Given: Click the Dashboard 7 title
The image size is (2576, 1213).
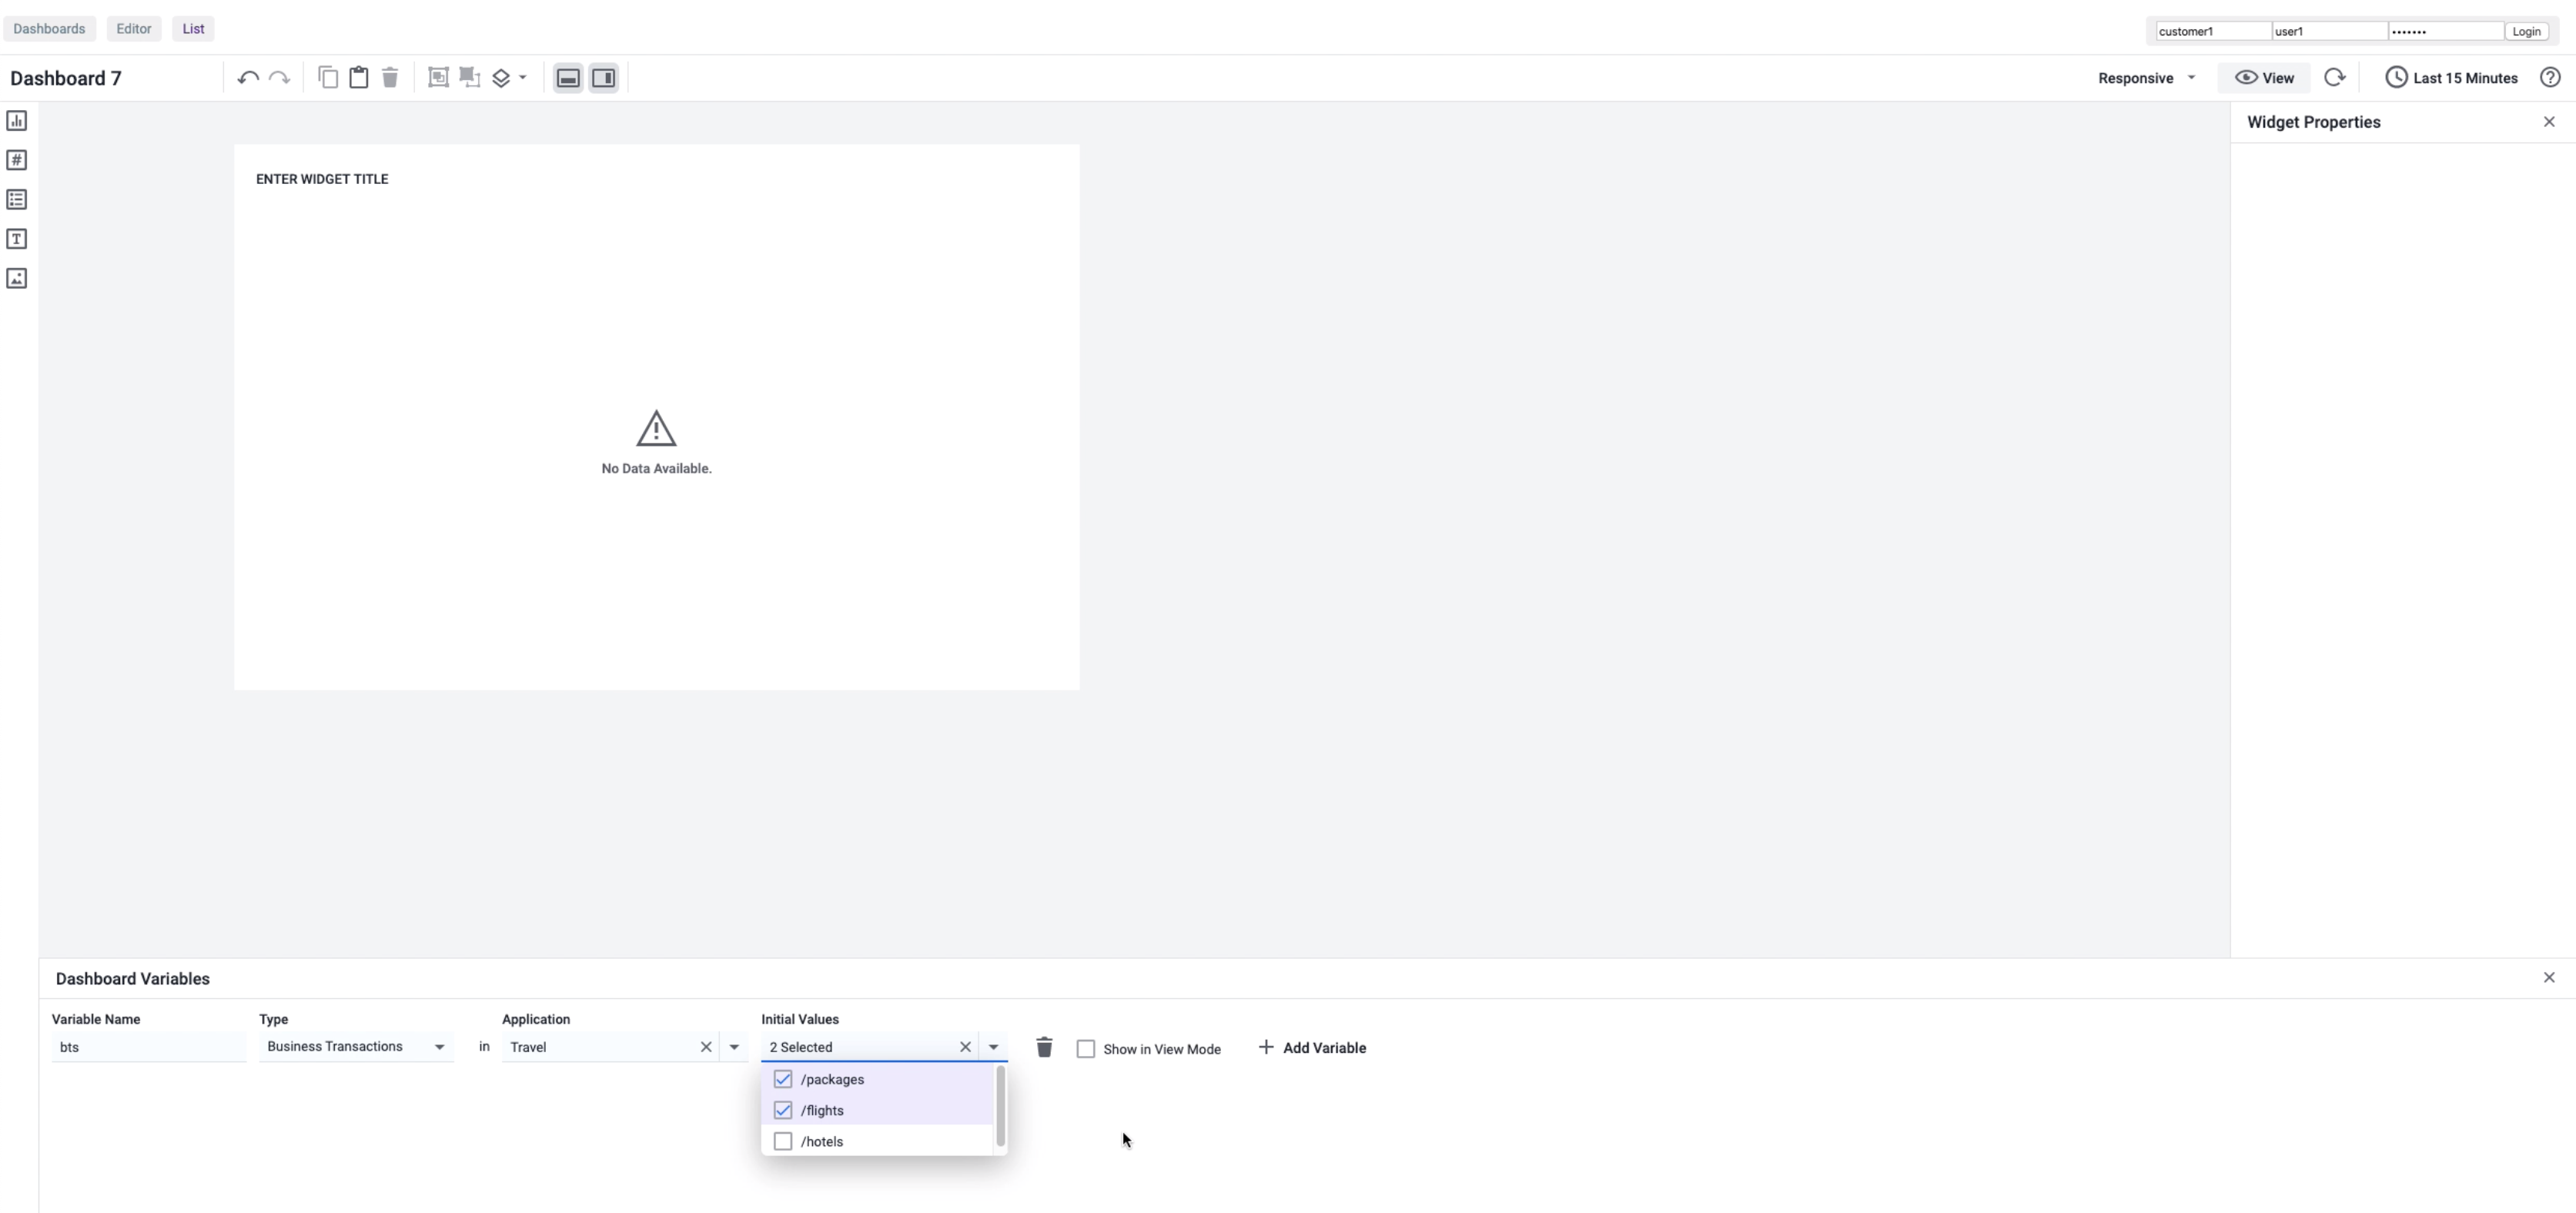Looking at the screenshot, I should tap(66, 78).
